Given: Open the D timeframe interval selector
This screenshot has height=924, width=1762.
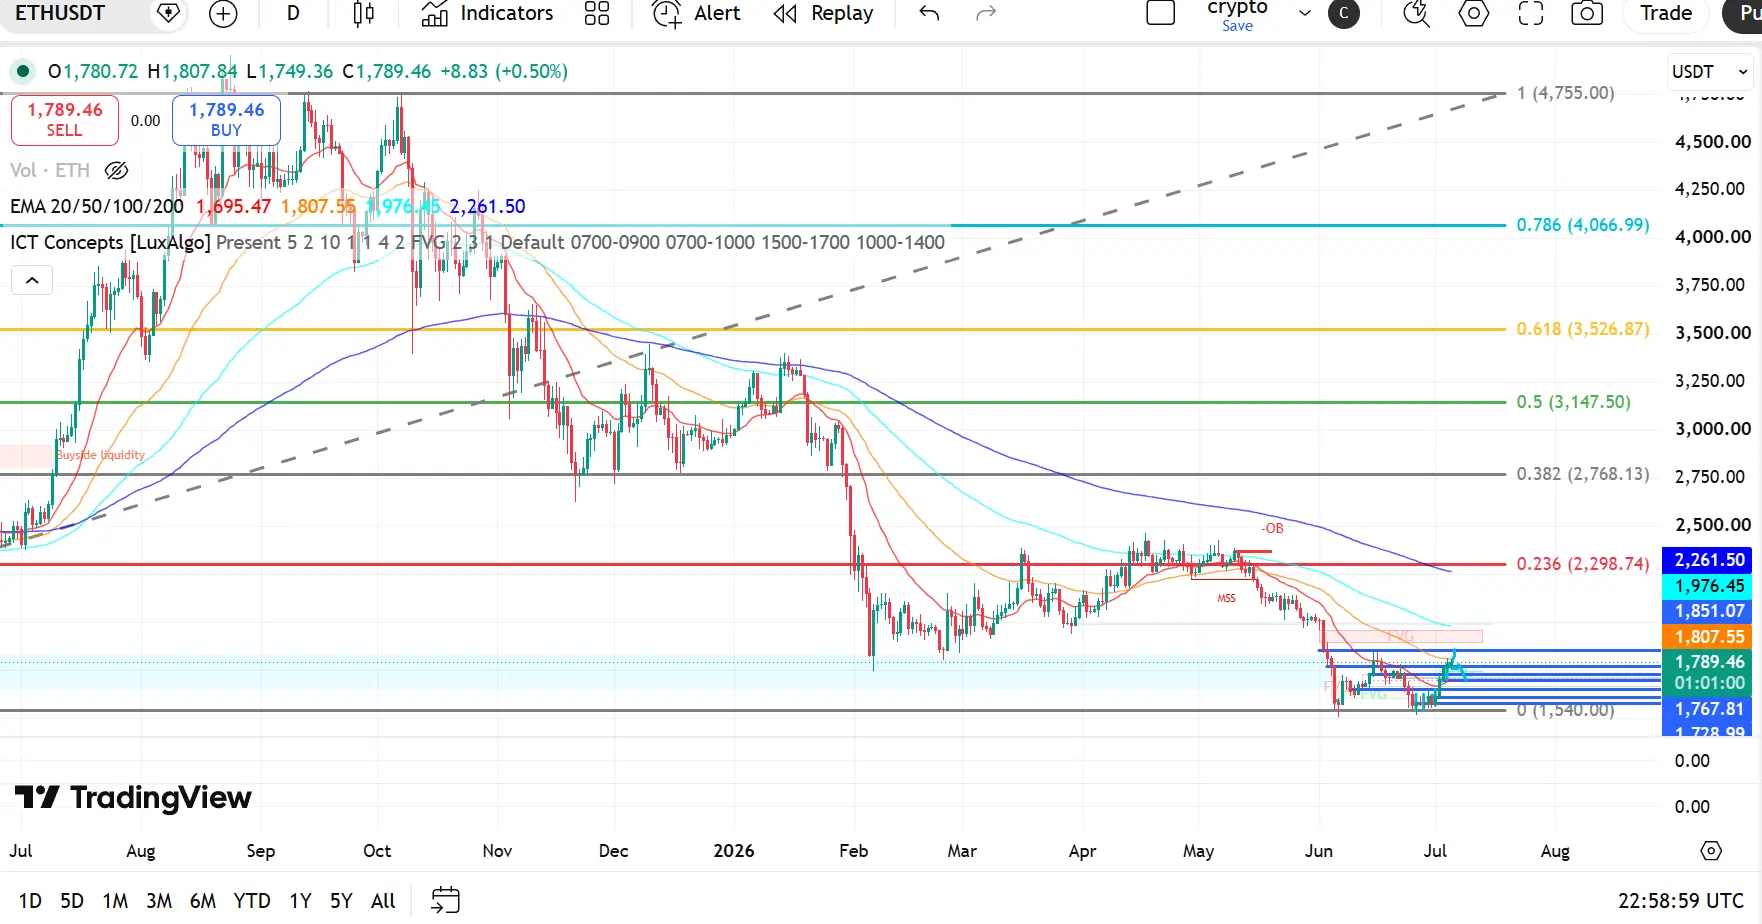Looking at the screenshot, I should [x=293, y=13].
